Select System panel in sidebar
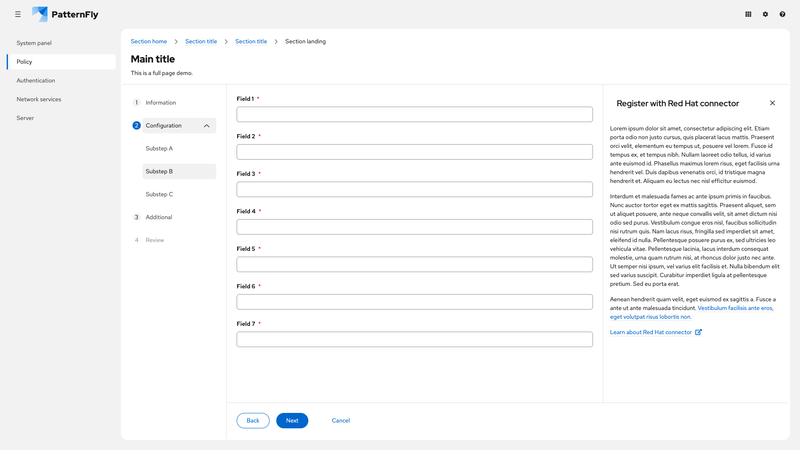The width and height of the screenshot is (800, 450). coord(61,43)
